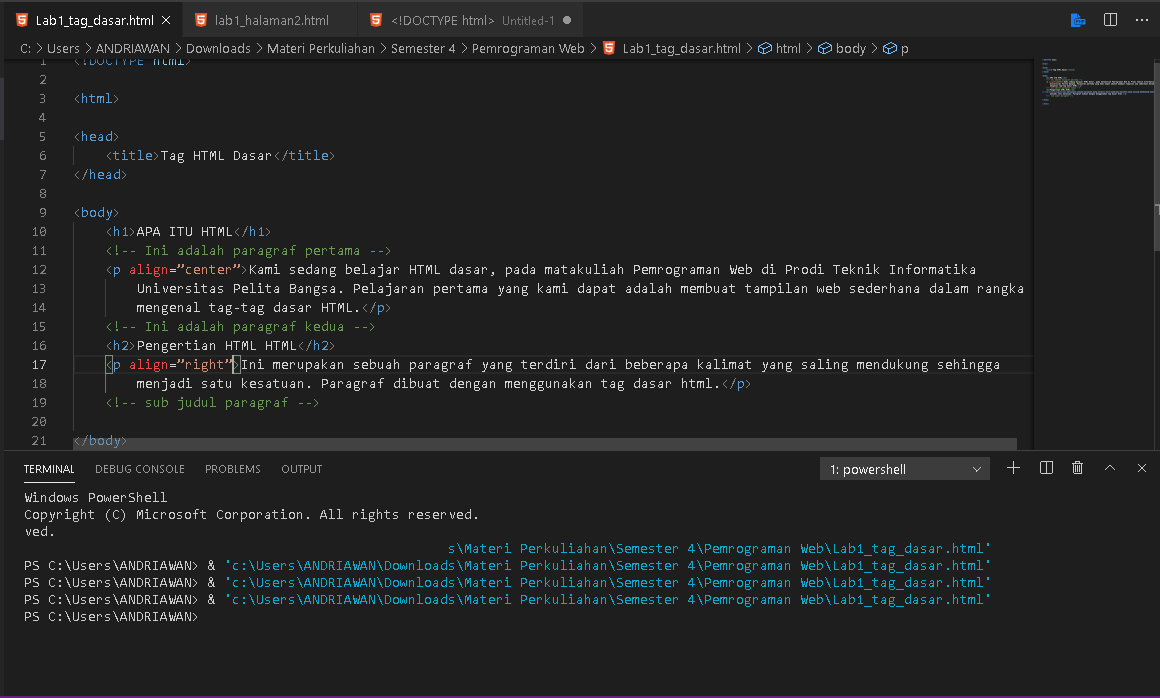Click last terminal prompt PS C:\Users\ANDRIAWAN>

[111, 617]
